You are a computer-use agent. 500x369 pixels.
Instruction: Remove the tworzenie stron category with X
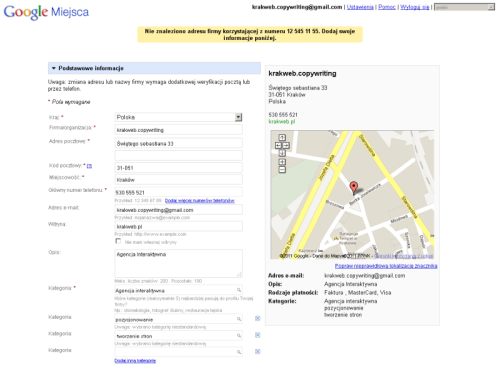pos(257,335)
